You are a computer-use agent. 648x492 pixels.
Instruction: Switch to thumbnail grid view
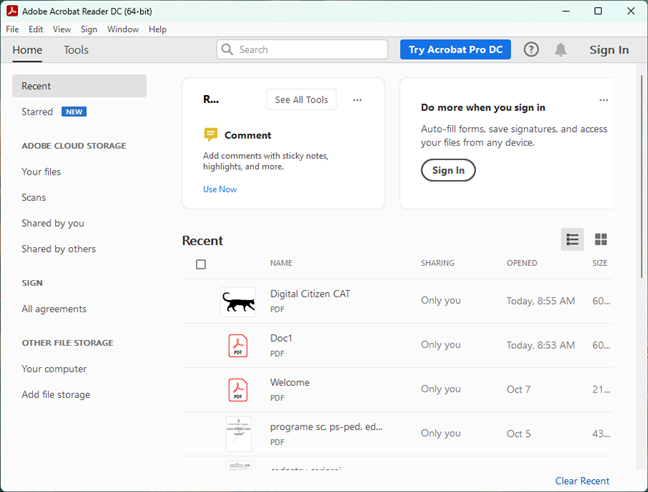click(x=600, y=239)
